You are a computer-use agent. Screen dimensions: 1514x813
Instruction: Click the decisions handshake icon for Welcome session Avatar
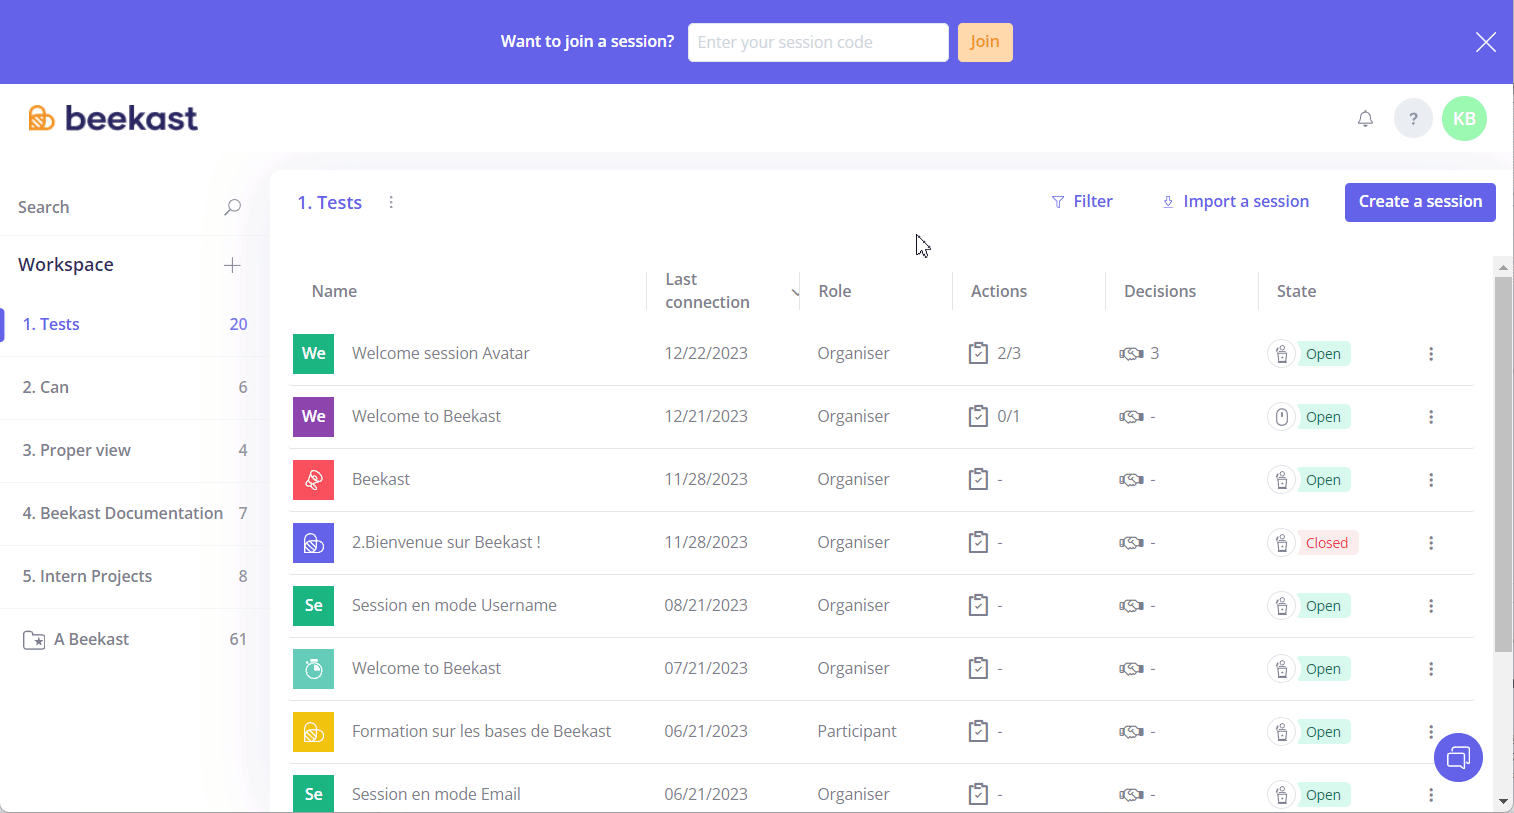[x=1131, y=353]
